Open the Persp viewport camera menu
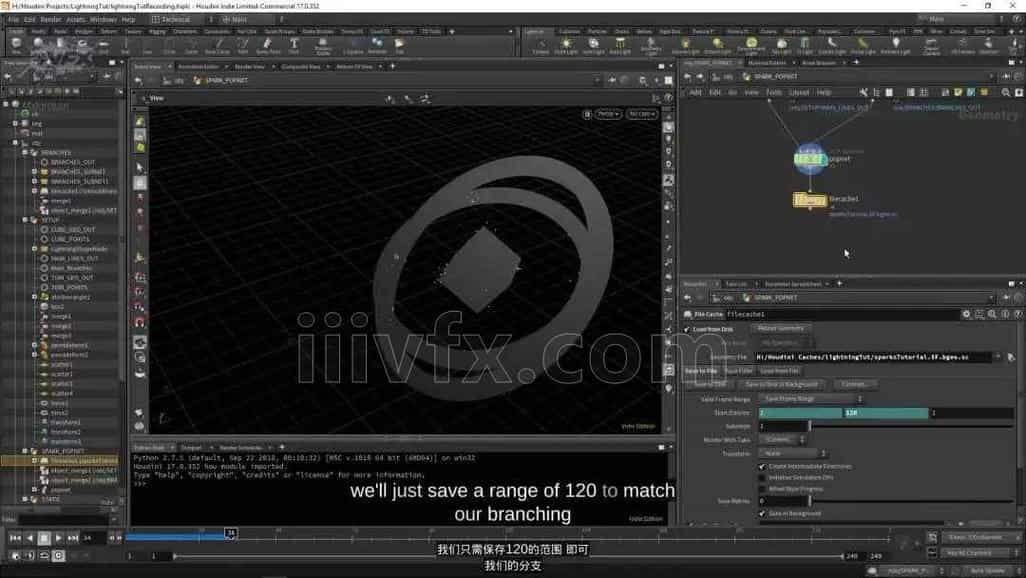The width and height of the screenshot is (1026, 578). pos(607,114)
